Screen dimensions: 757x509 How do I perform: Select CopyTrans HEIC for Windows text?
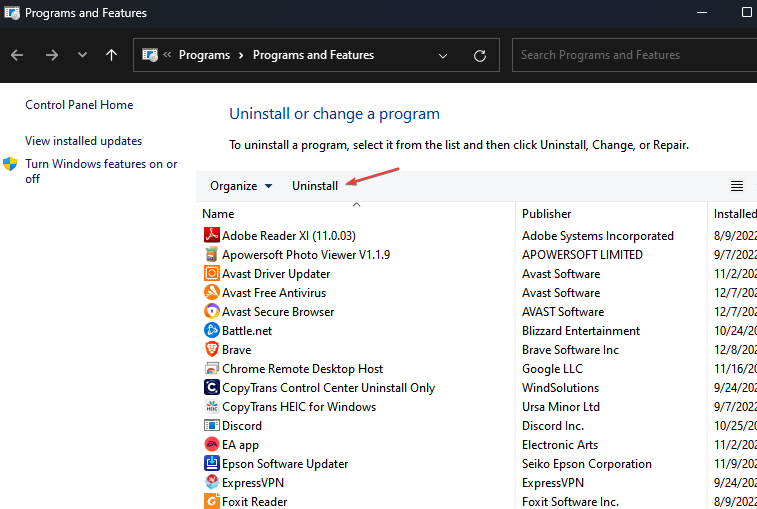(x=299, y=407)
